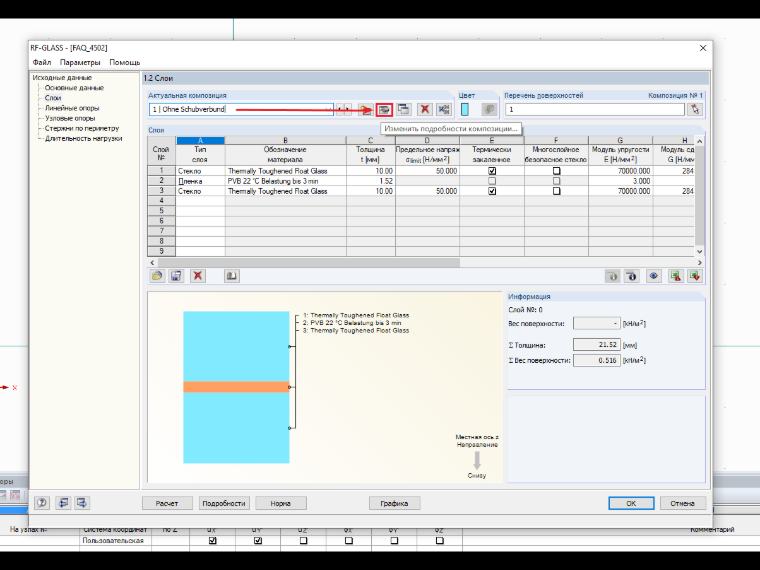Toggle laminated safety glass checkbox for layer 3
760x570 pixels.
556,191
